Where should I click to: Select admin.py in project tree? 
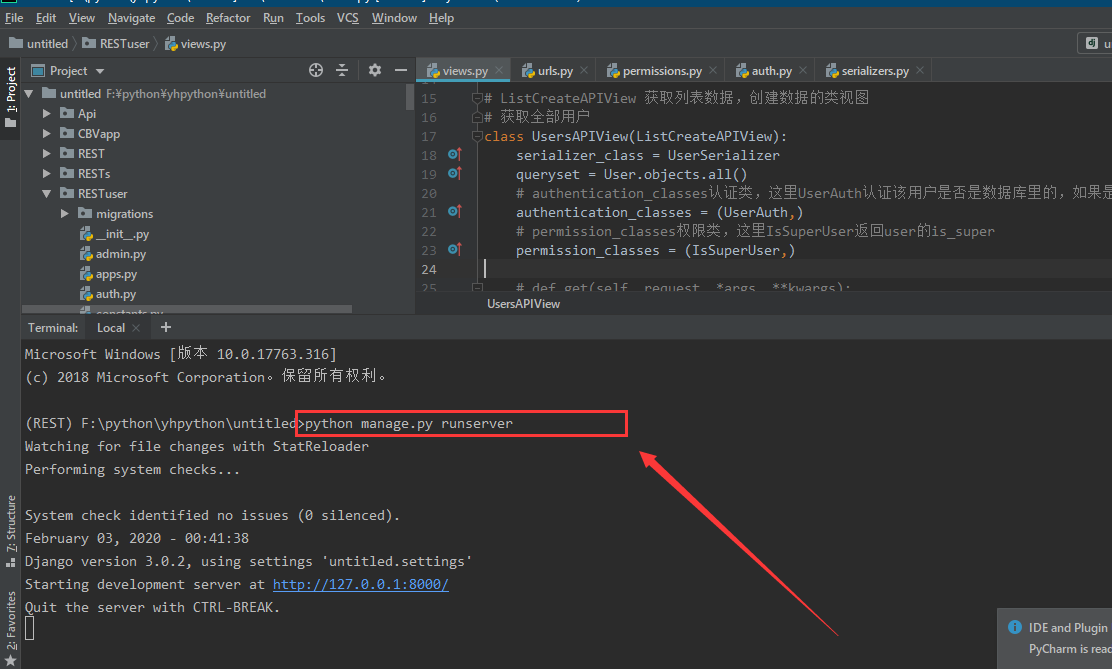pyautogui.click(x=113, y=253)
